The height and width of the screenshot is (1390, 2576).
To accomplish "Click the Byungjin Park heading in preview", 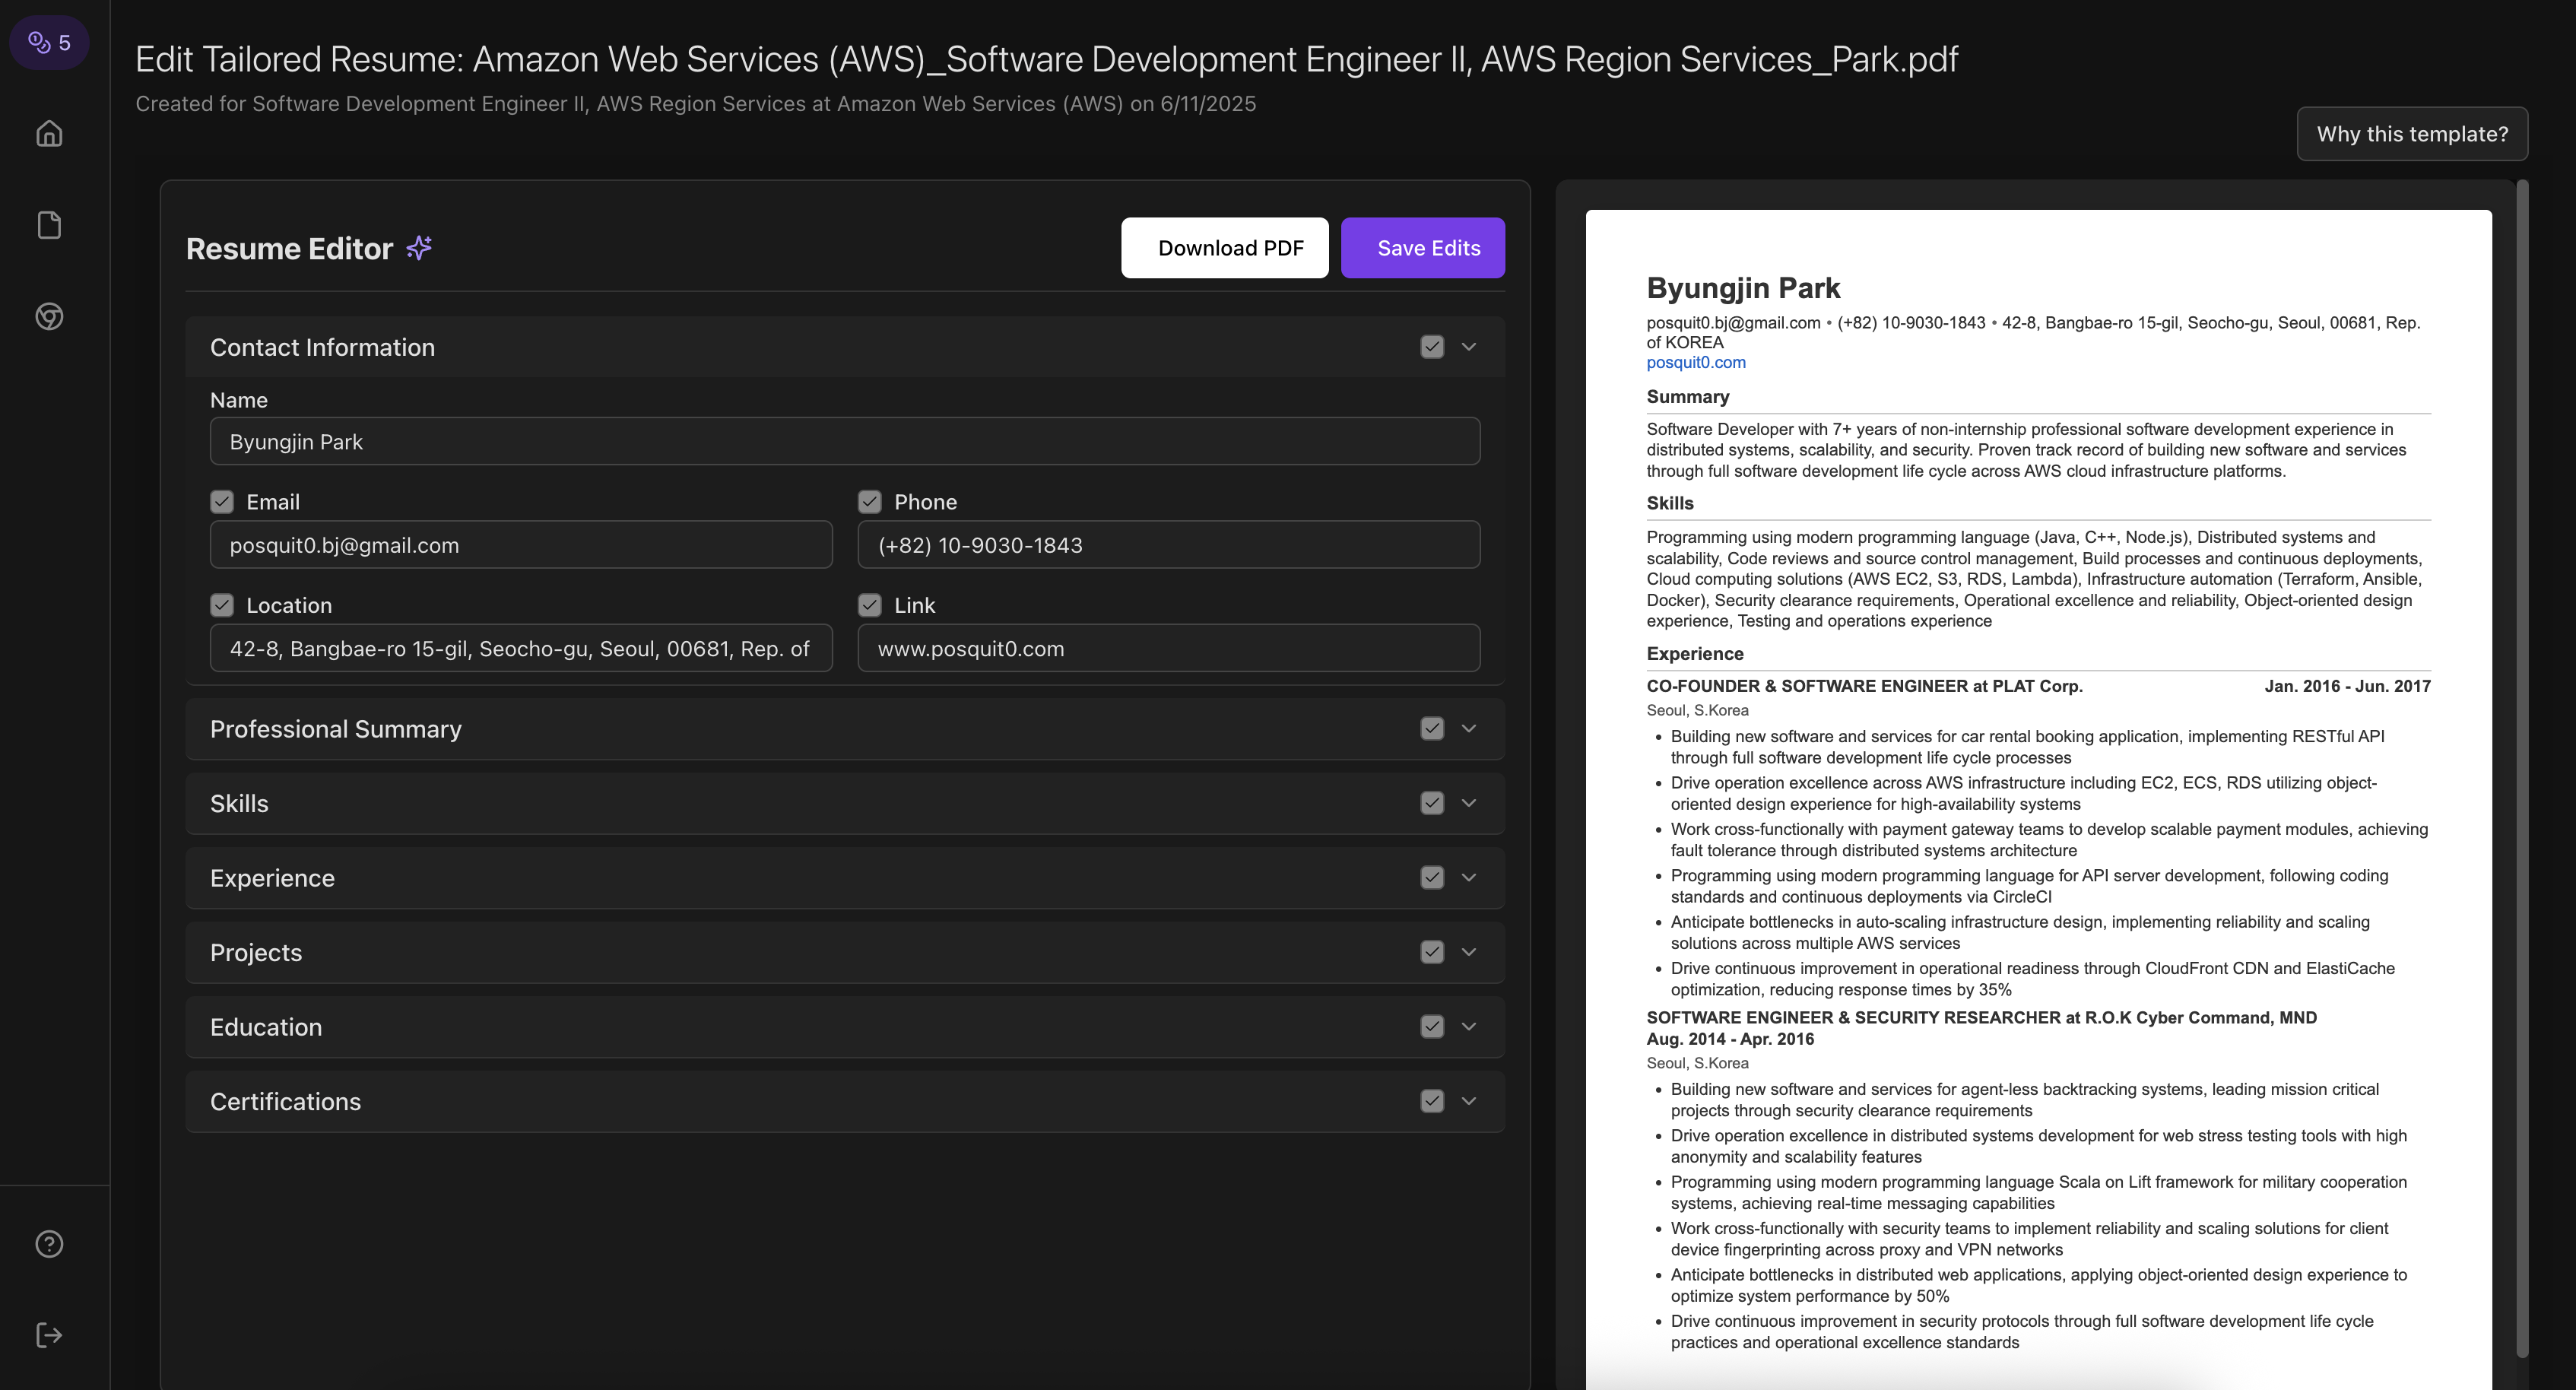I will point(1743,288).
